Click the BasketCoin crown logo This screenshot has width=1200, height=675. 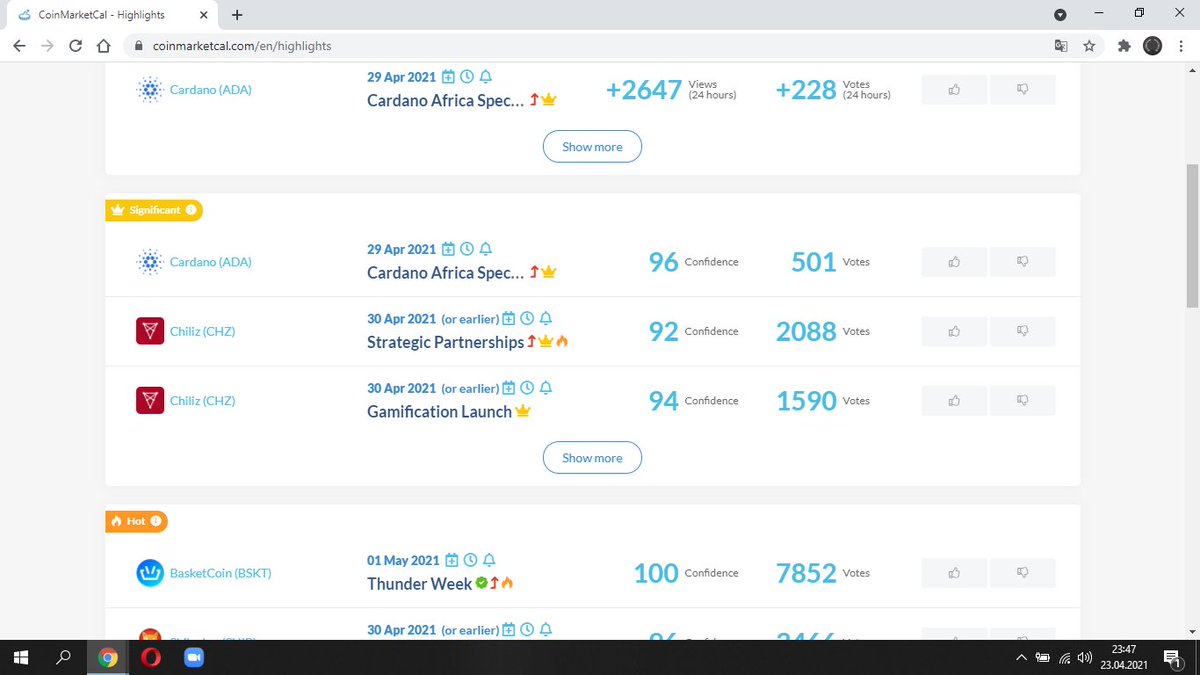coord(150,573)
